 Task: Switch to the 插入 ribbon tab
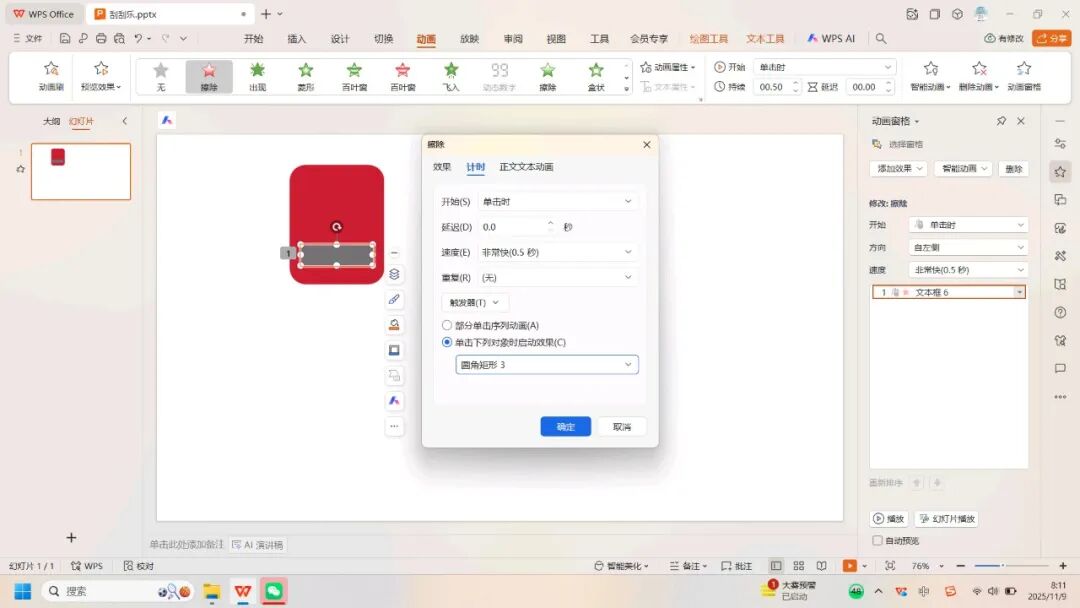(x=295, y=38)
